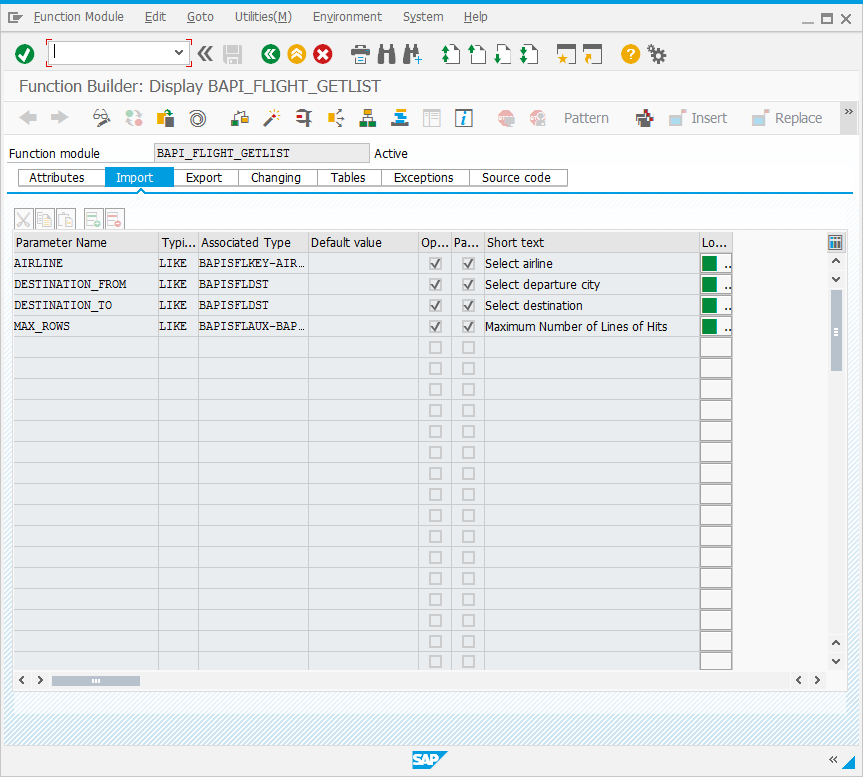Click the Activate magic wand icon
The height and width of the screenshot is (777, 863).
(x=271, y=118)
